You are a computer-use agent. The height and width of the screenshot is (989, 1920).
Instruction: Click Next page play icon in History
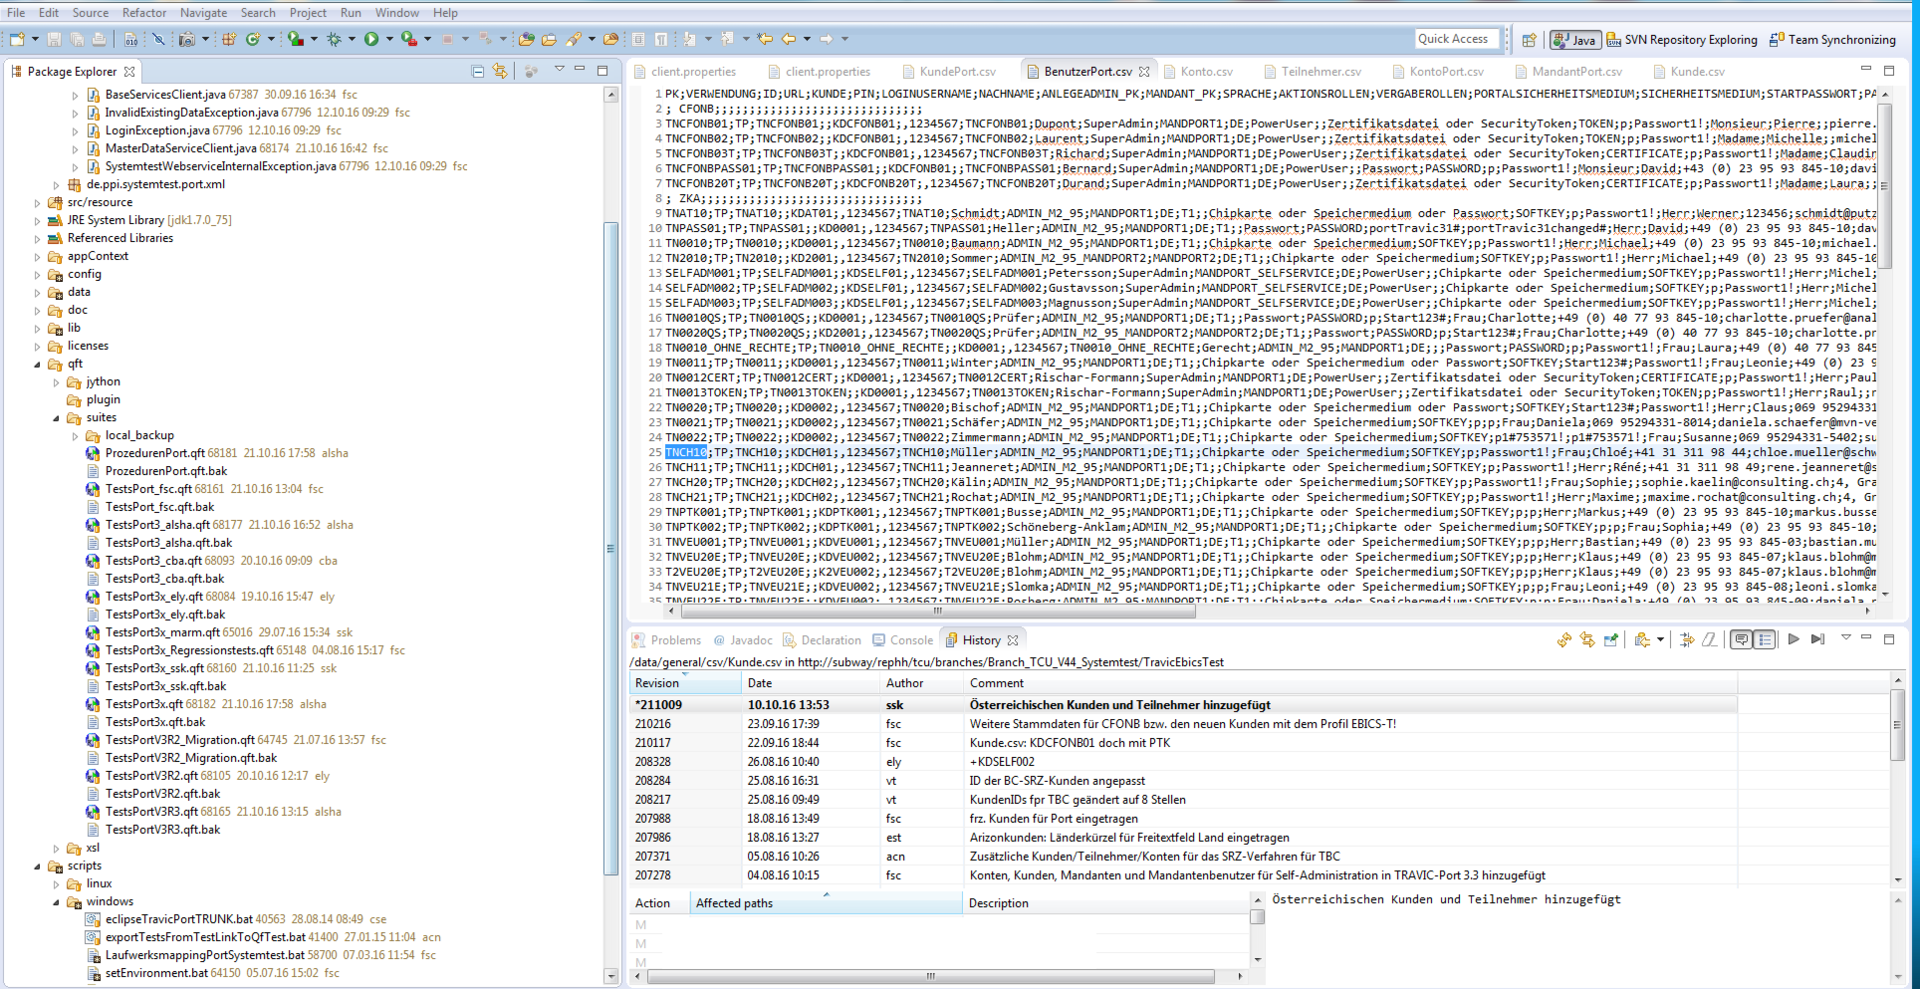tap(1794, 639)
